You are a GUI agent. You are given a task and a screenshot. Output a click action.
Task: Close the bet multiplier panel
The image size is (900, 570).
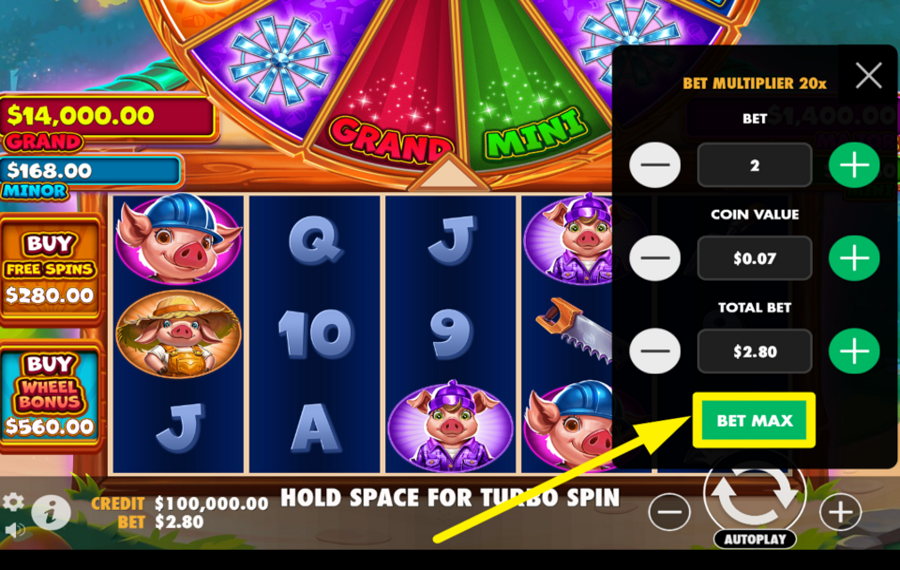pos(868,75)
